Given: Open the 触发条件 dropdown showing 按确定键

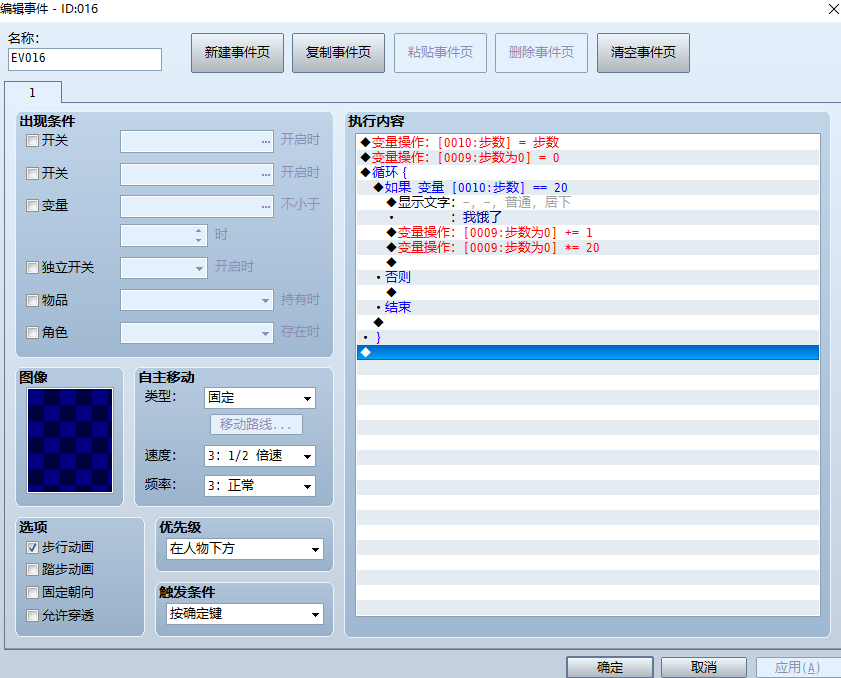Looking at the screenshot, I should [245, 614].
